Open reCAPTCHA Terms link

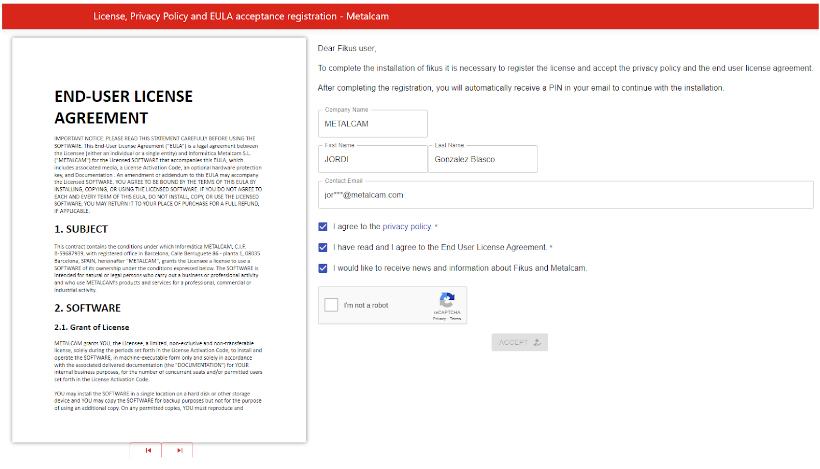click(455, 318)
